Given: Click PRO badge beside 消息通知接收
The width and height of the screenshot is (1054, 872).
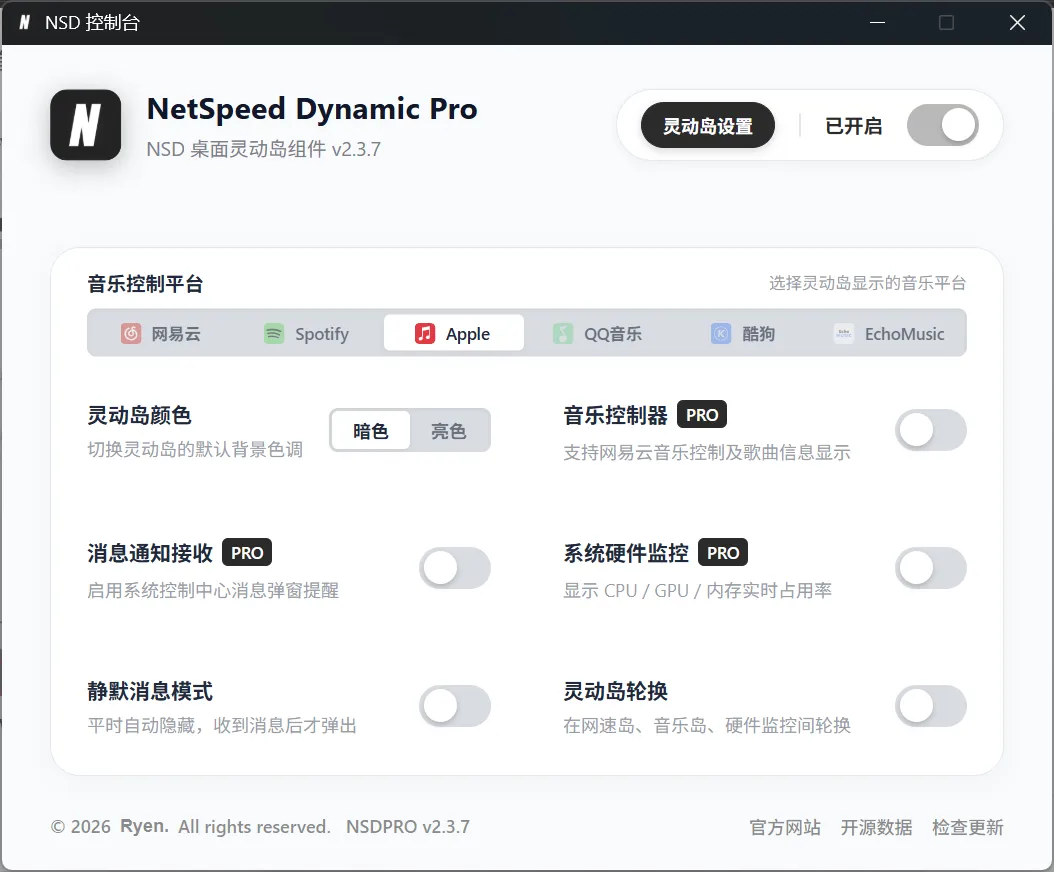Looking at the screenshot, I should [x=247, y=553].
